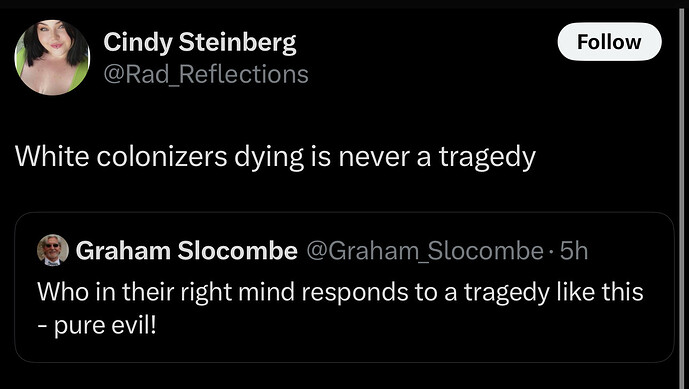Click blank area between name and Follow
This screenshot has height=389, width=689.
(426, 43)
